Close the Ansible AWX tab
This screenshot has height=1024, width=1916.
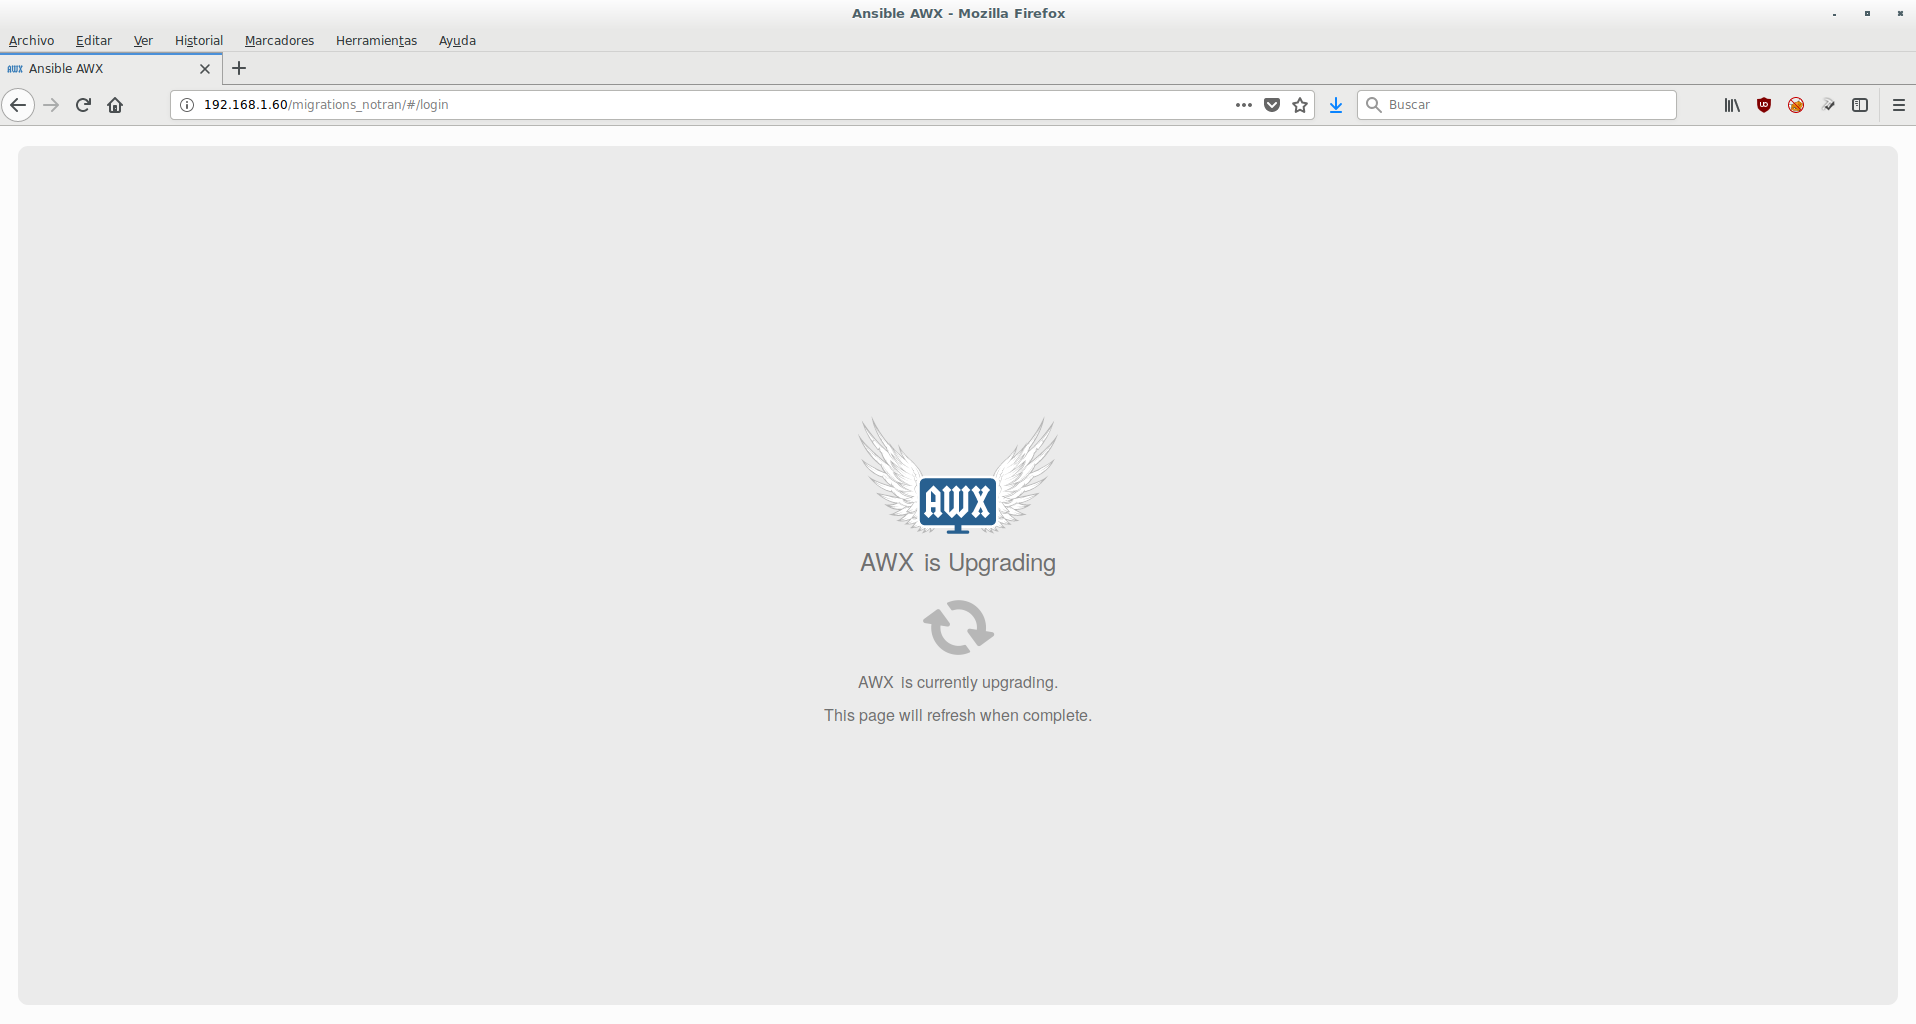205,69
